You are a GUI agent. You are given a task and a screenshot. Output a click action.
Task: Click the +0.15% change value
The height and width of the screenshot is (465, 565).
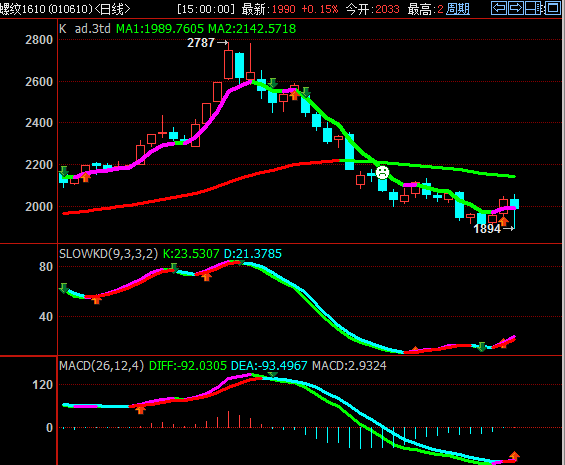click(320, 9)
